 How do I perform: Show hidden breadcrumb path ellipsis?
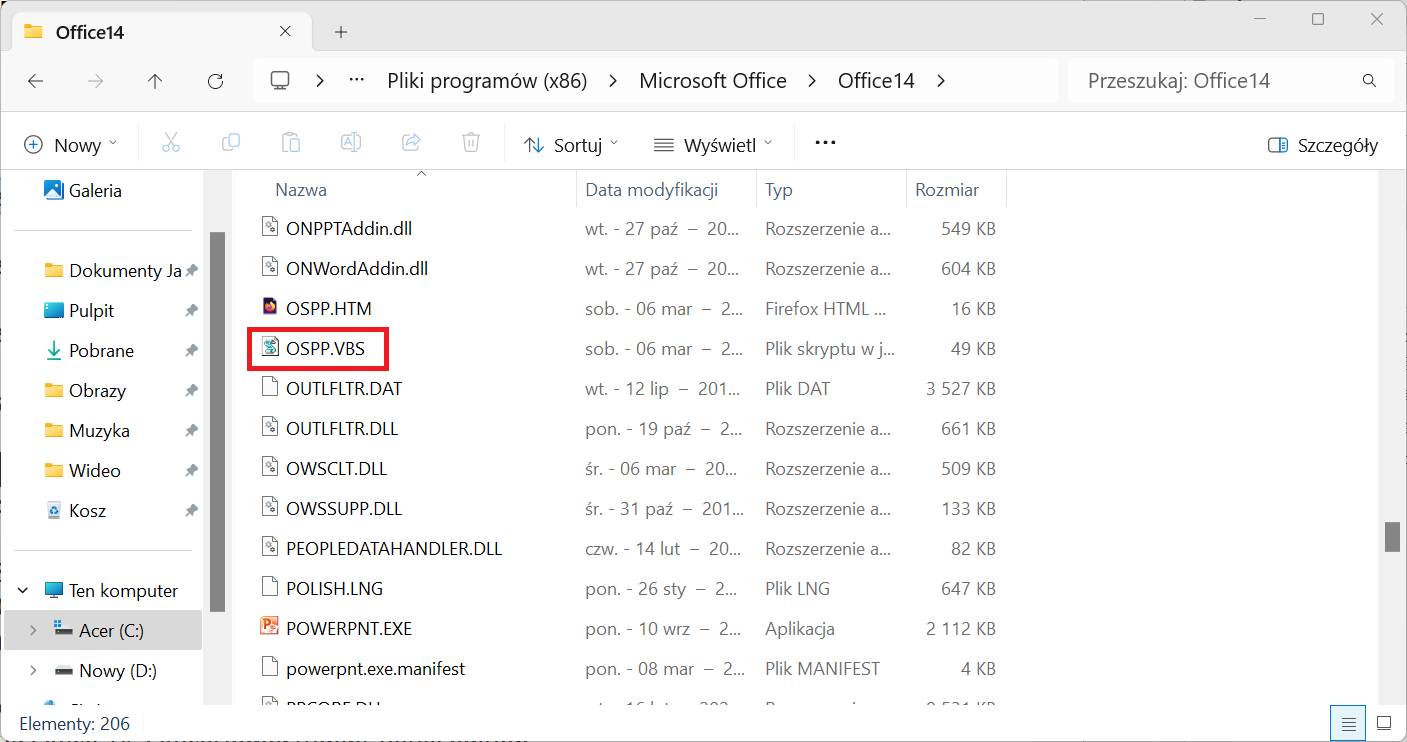pyautogui.click(x=357, y=81)
